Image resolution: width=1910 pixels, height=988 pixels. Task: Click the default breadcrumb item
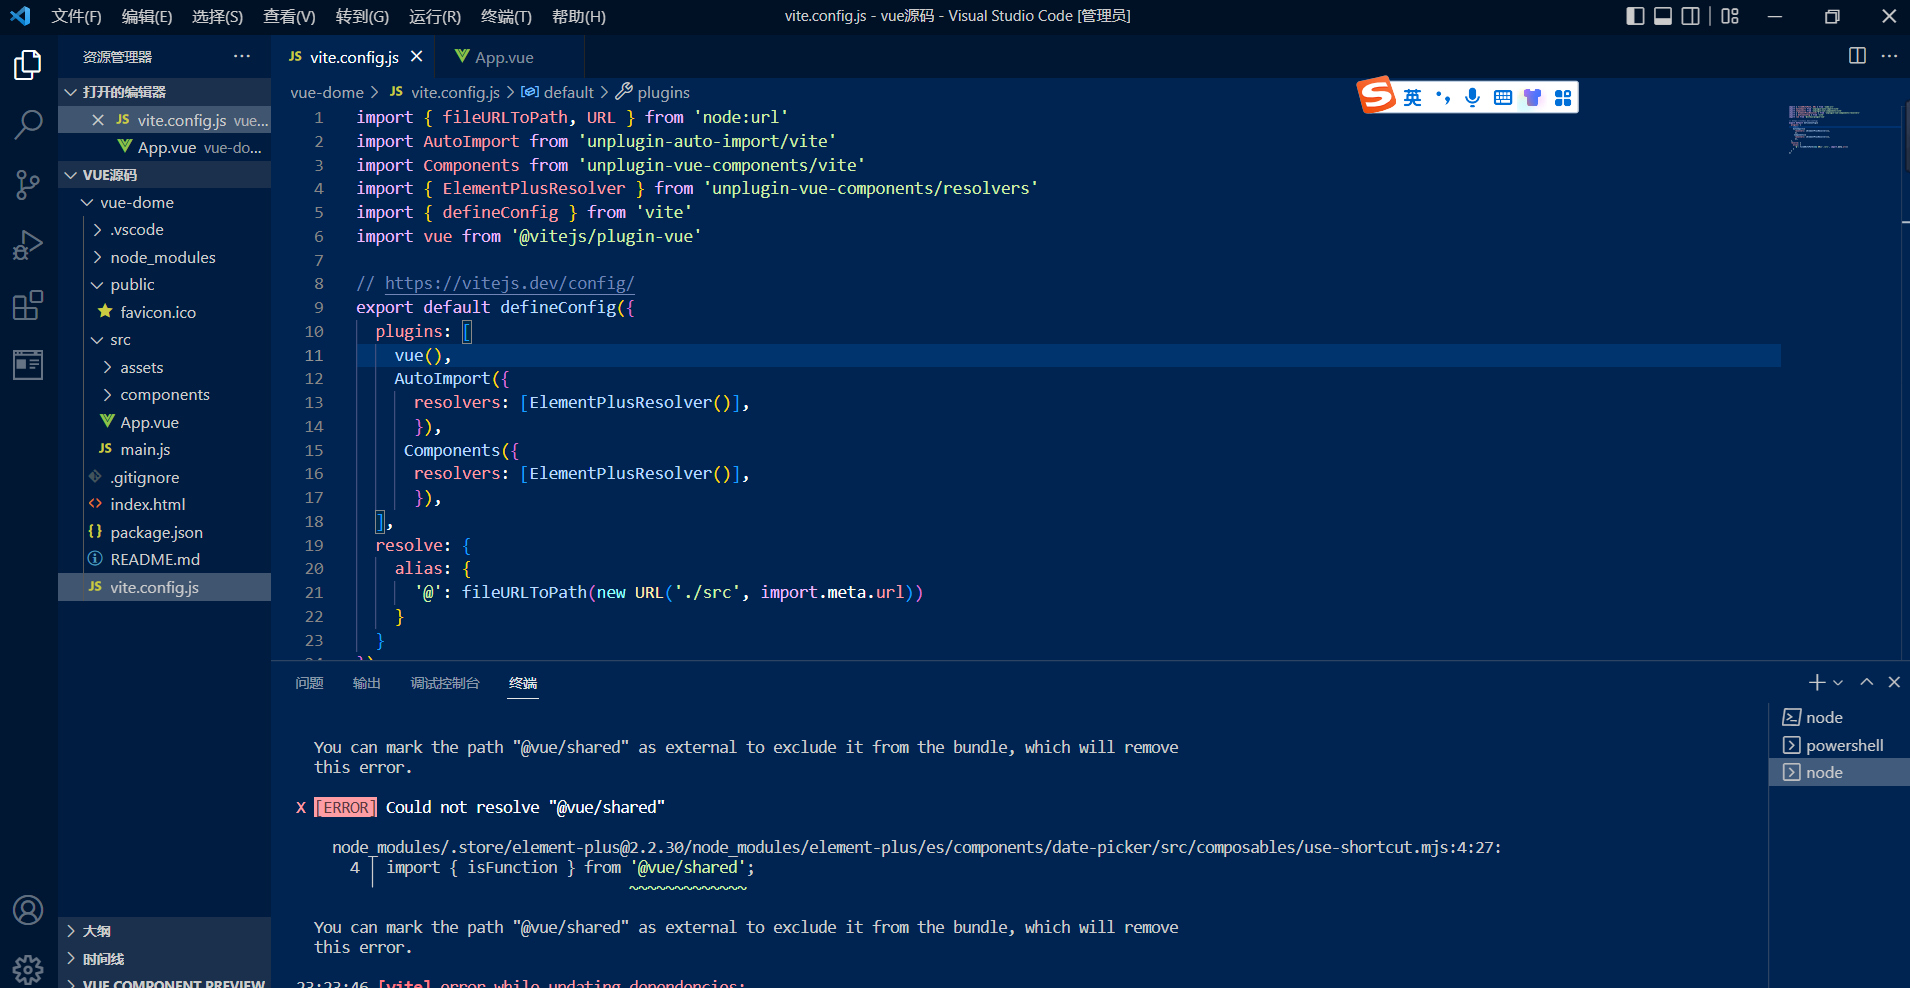tap(558, 92)
